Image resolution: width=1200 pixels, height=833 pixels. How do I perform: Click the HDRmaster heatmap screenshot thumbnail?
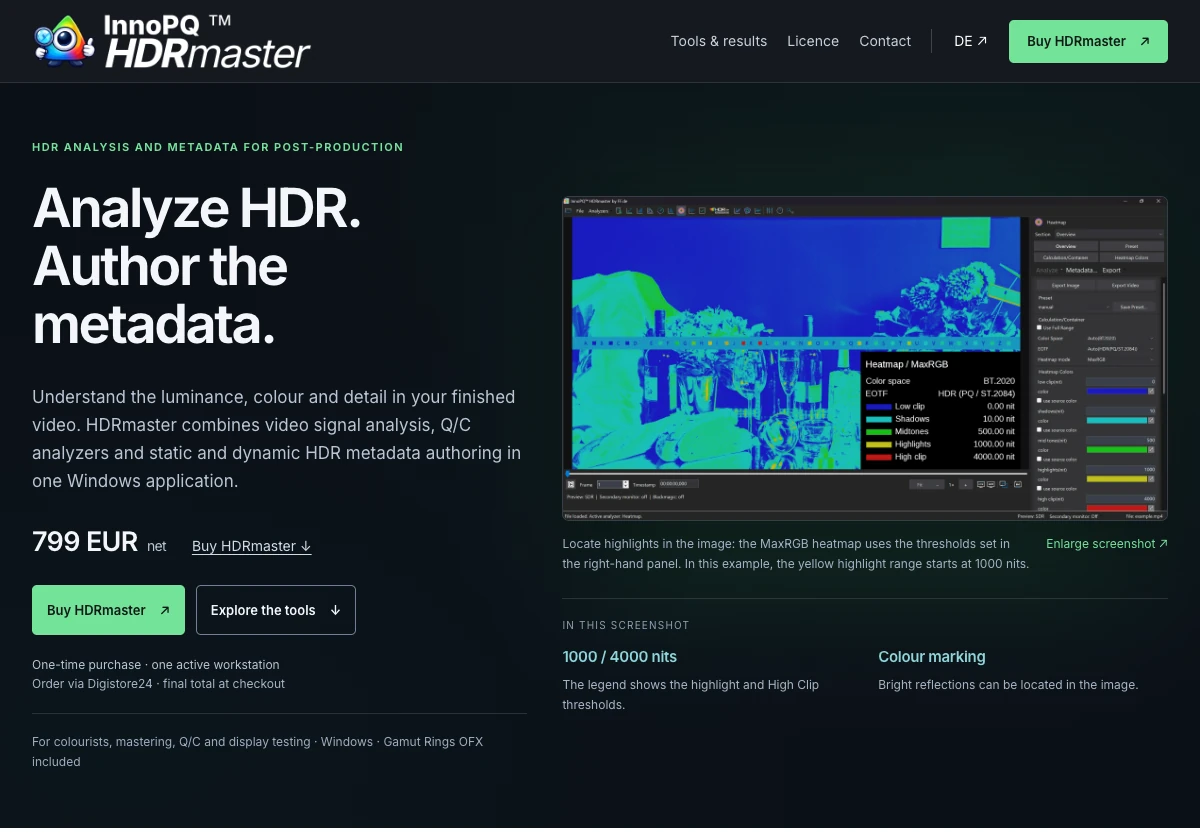tap(865, 358)
